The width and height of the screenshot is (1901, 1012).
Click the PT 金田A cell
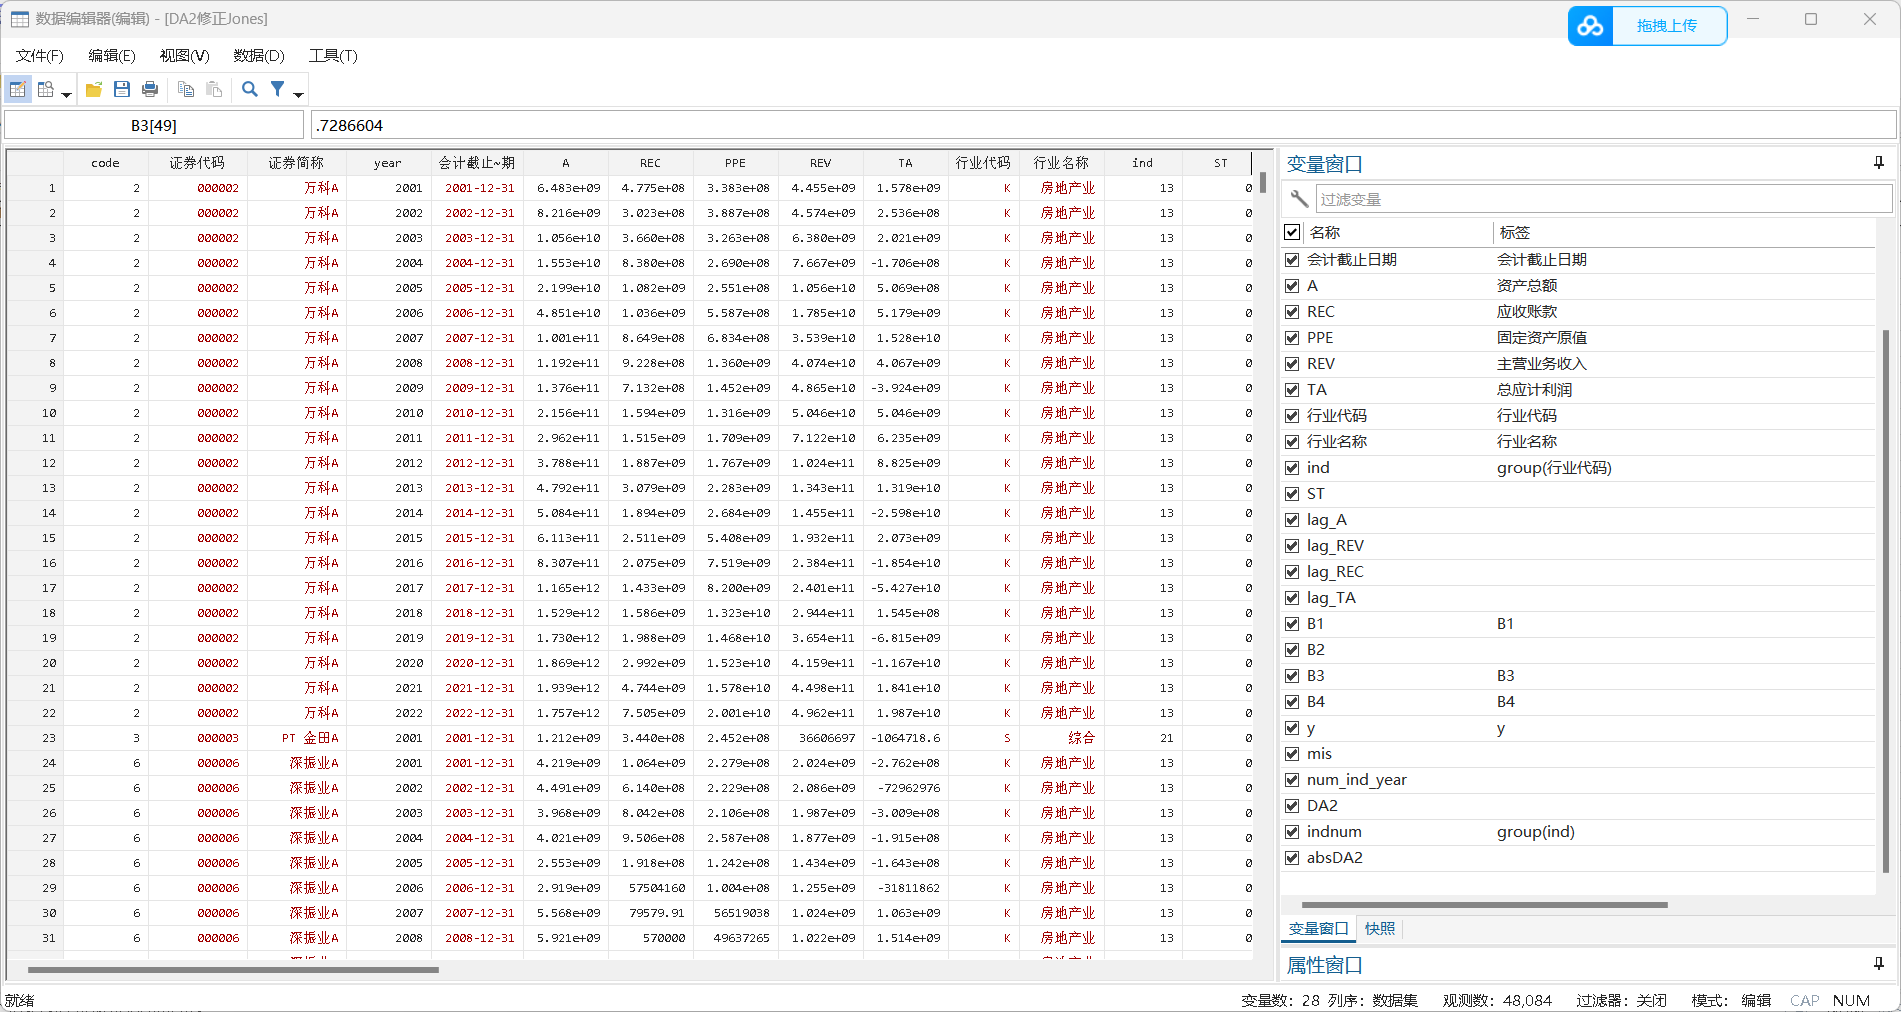click(297, 738)
